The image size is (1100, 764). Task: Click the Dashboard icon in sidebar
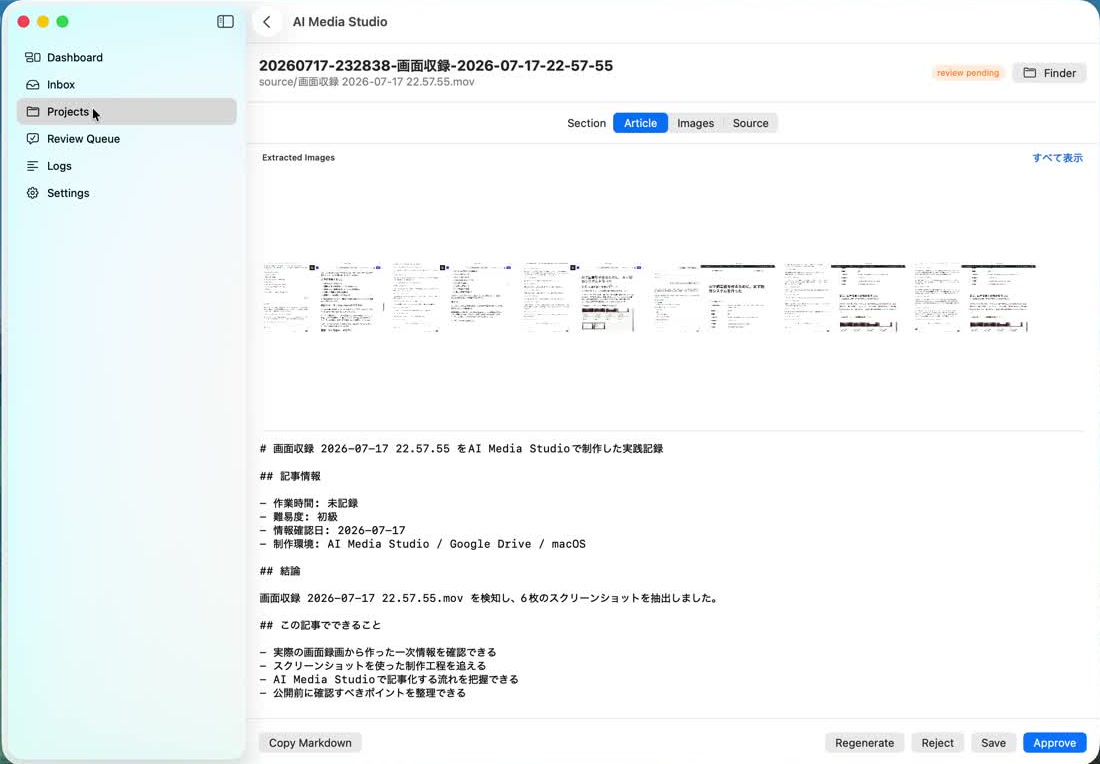point(33,58)
